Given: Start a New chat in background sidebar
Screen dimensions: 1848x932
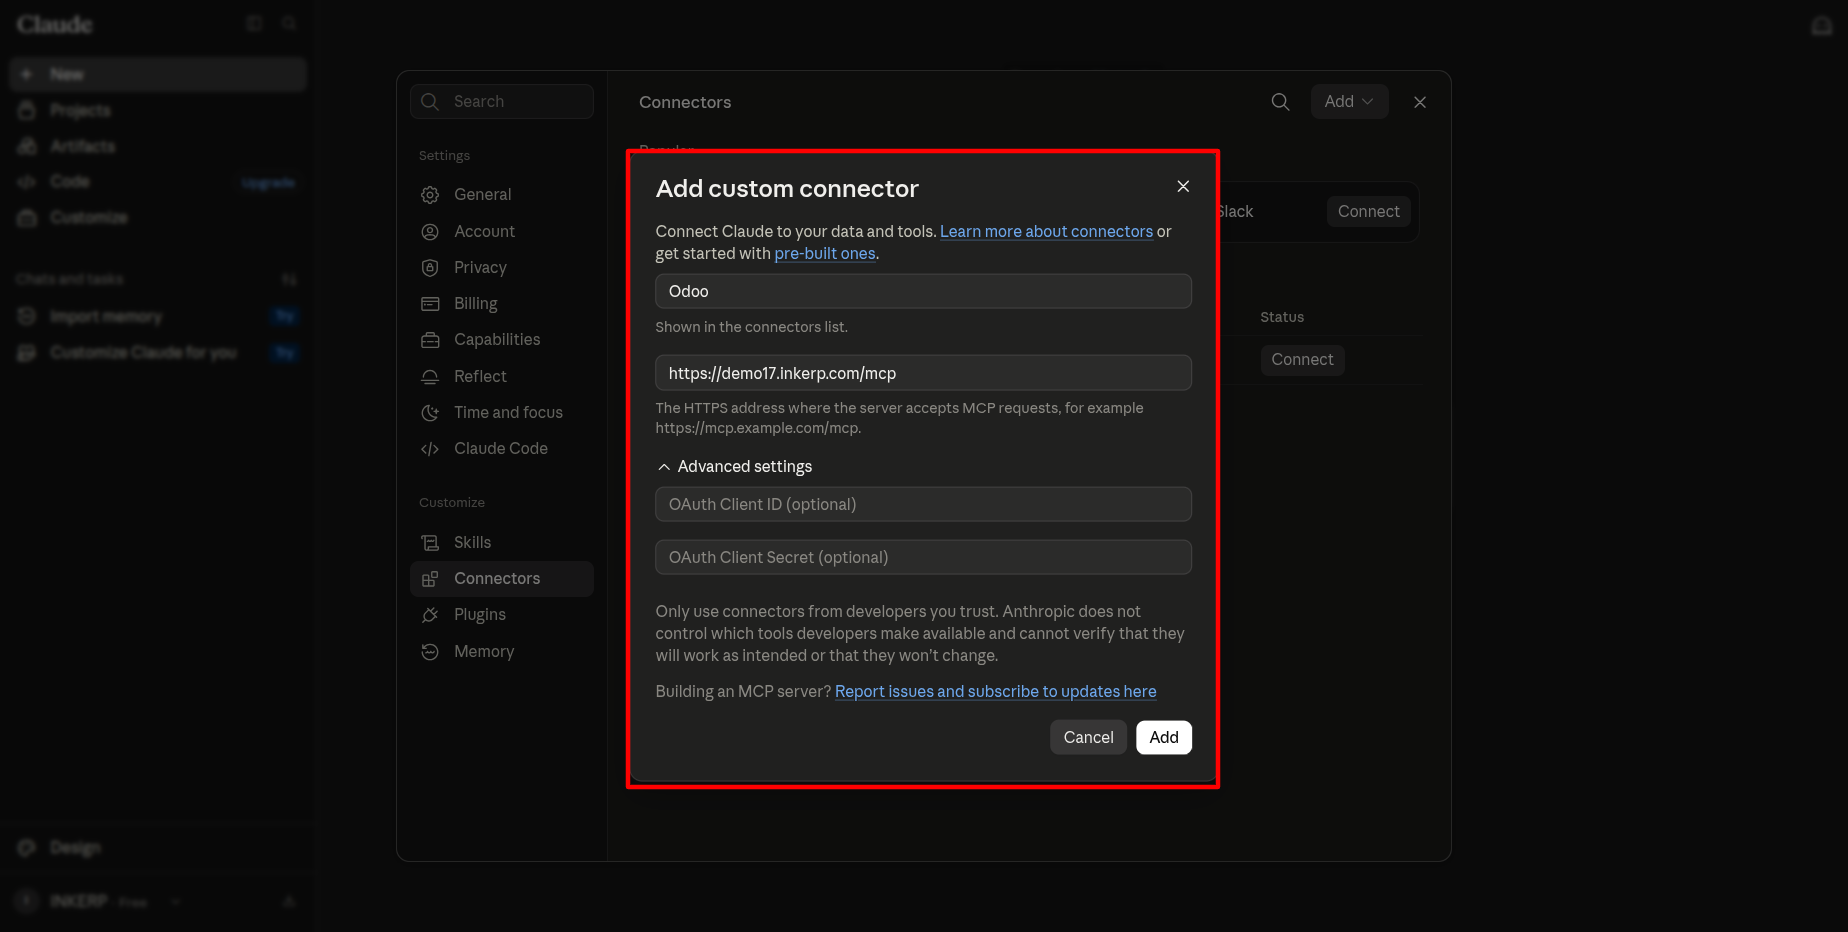Looking at the screenshot, I should click(x=158, y=74).
